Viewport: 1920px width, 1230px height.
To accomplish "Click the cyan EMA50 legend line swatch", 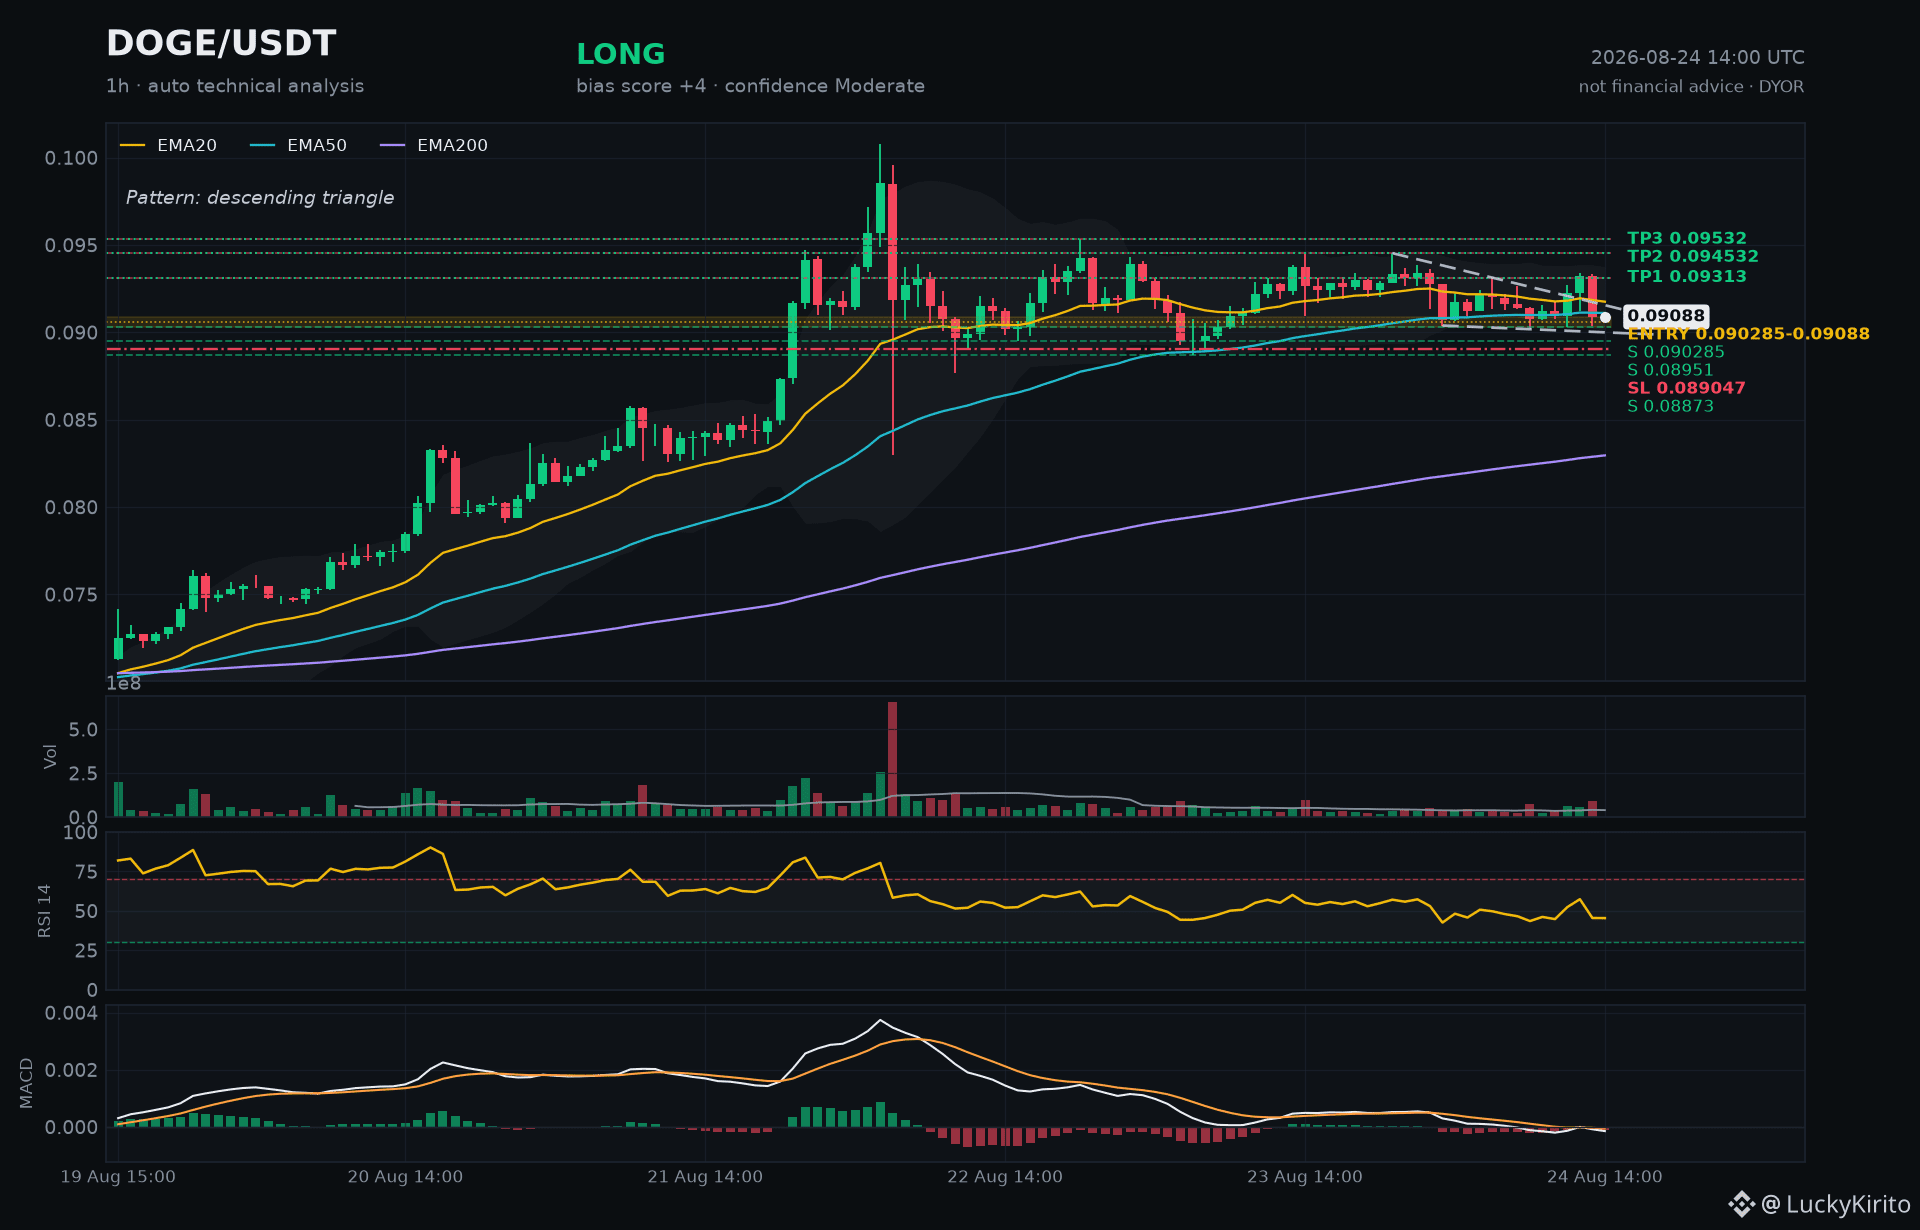I will pyautogui.click(x=263, y=146).
